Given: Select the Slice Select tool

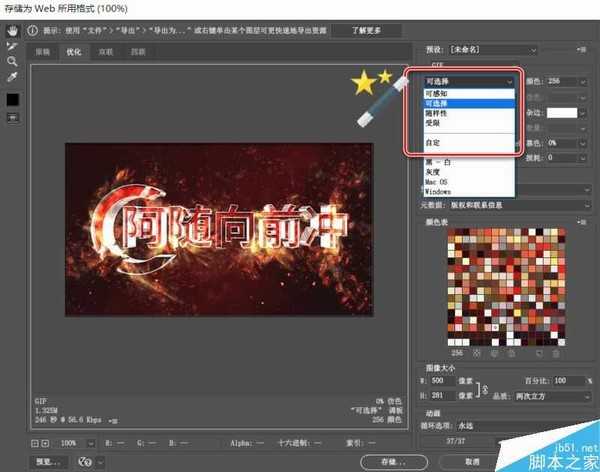Looking at the screenshot, I should 13,46.
